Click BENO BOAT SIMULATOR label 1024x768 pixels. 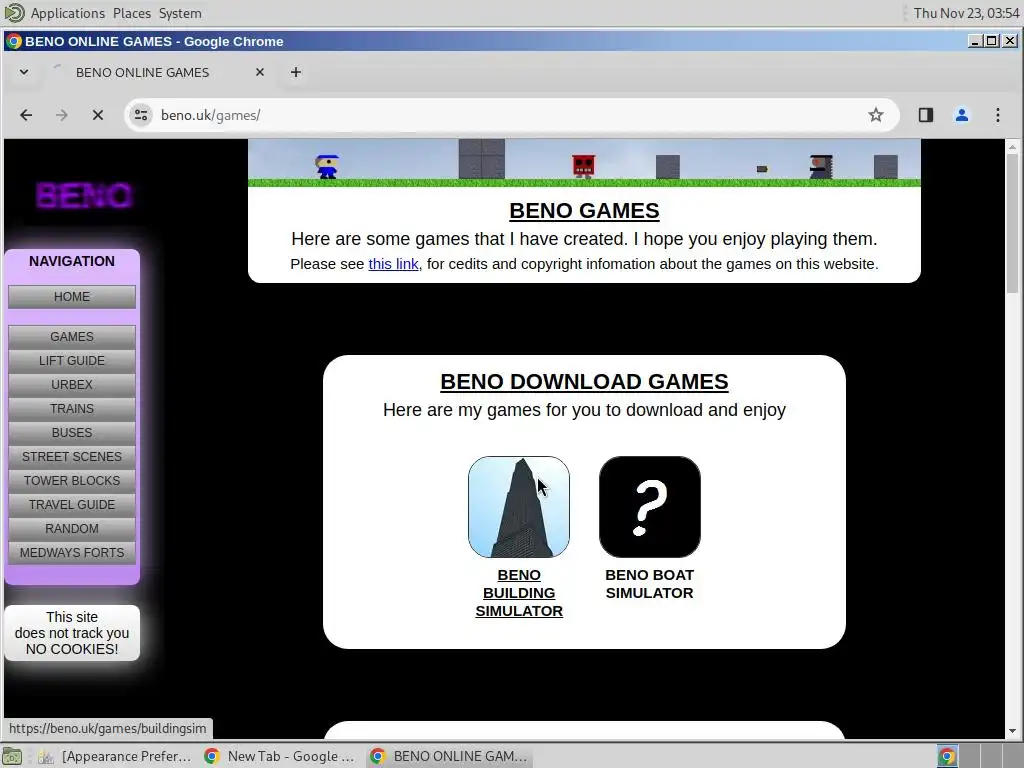point(649,584)
